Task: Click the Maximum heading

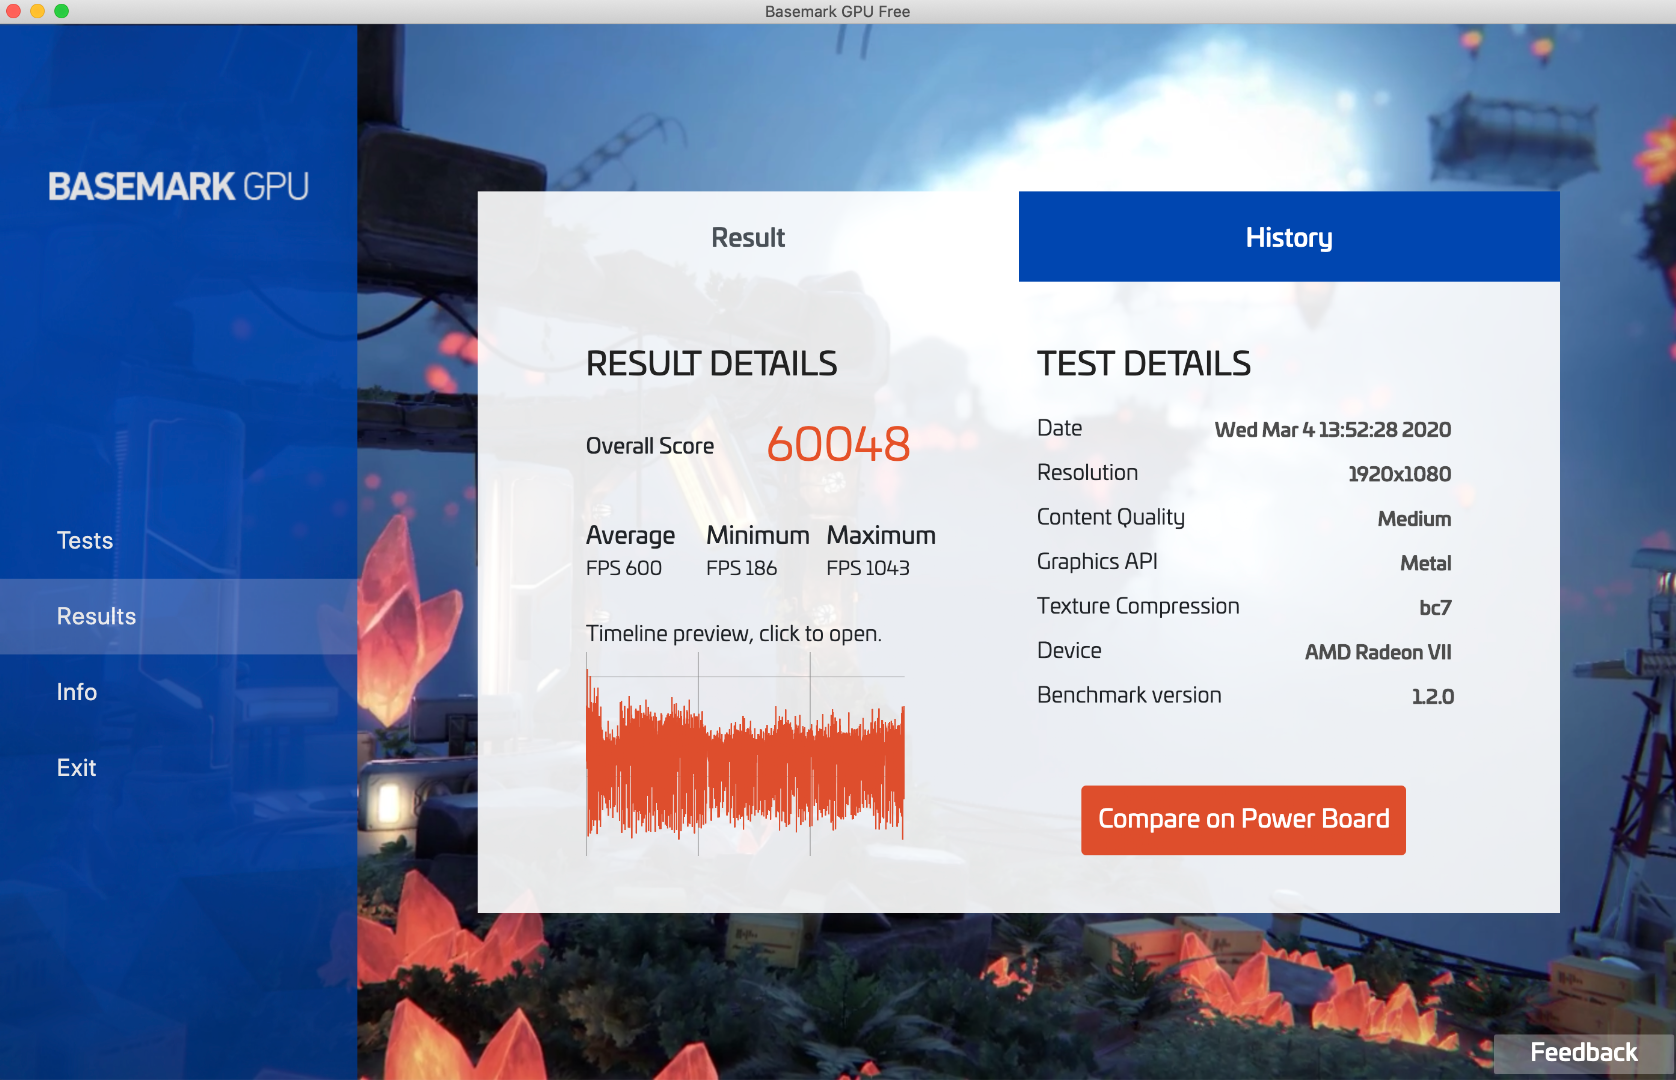Action: pyautogui.click(x=881, y=536)
